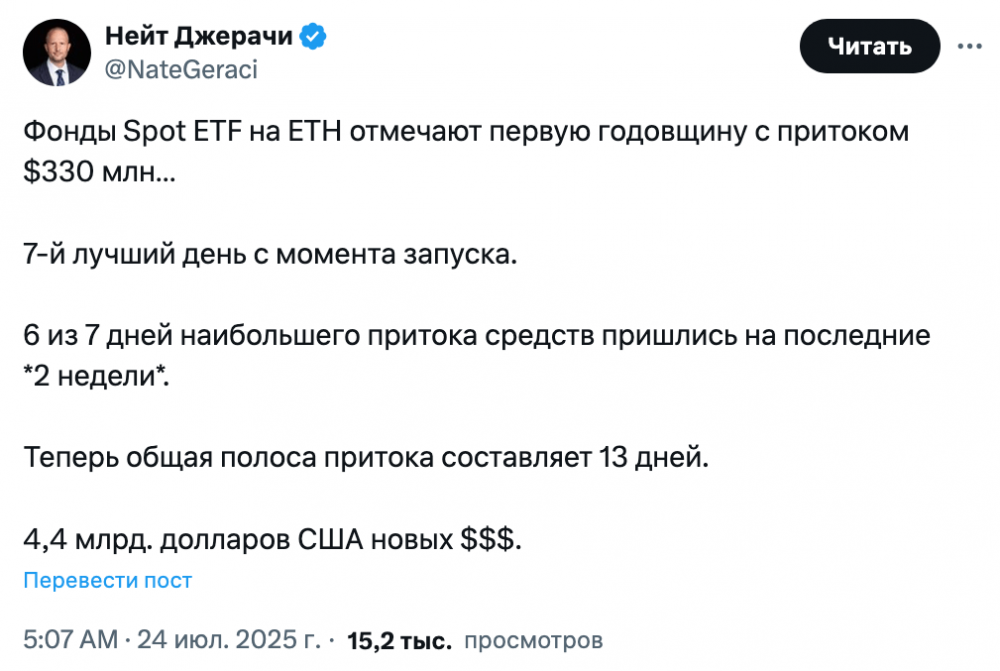Click the date 24 июл. 2025 г.
The width and height of the screenshot is (1000, 671).
coord(229,639)
